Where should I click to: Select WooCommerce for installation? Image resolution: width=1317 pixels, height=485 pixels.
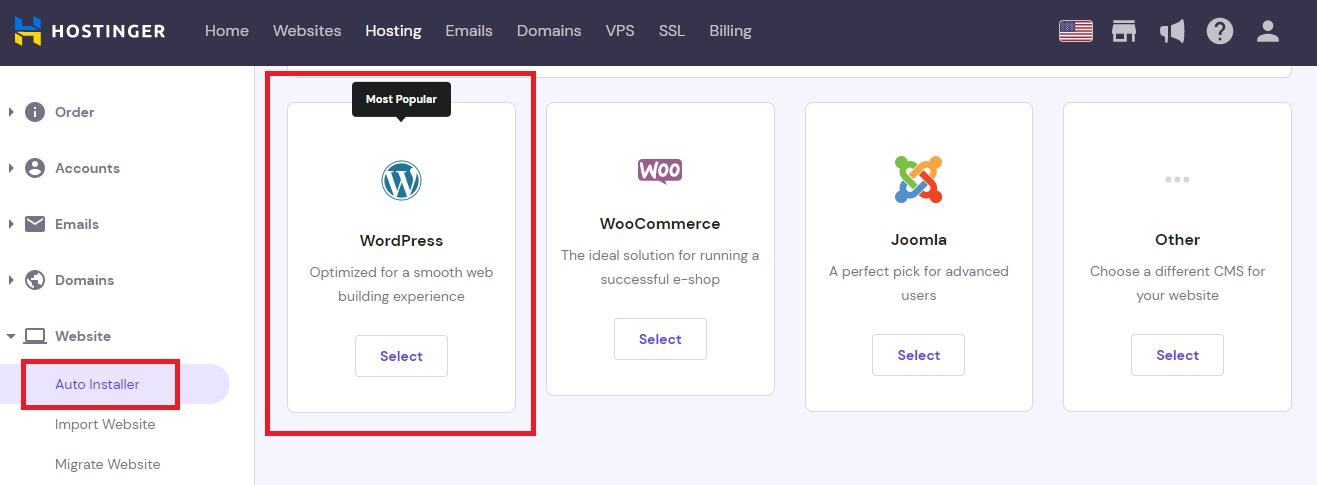pos(660,339)
